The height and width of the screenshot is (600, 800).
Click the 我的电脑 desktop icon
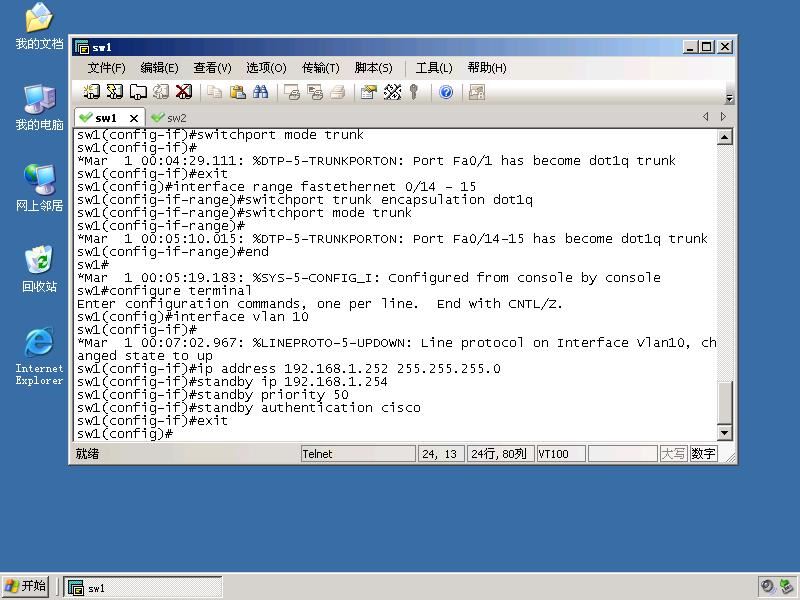(x=39, y=107)
